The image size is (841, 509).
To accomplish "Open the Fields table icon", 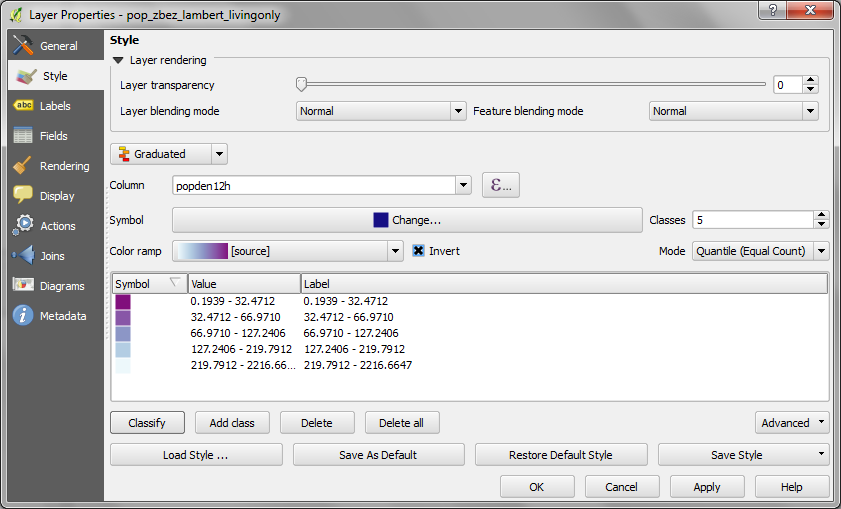I will (x=22, y=136).
